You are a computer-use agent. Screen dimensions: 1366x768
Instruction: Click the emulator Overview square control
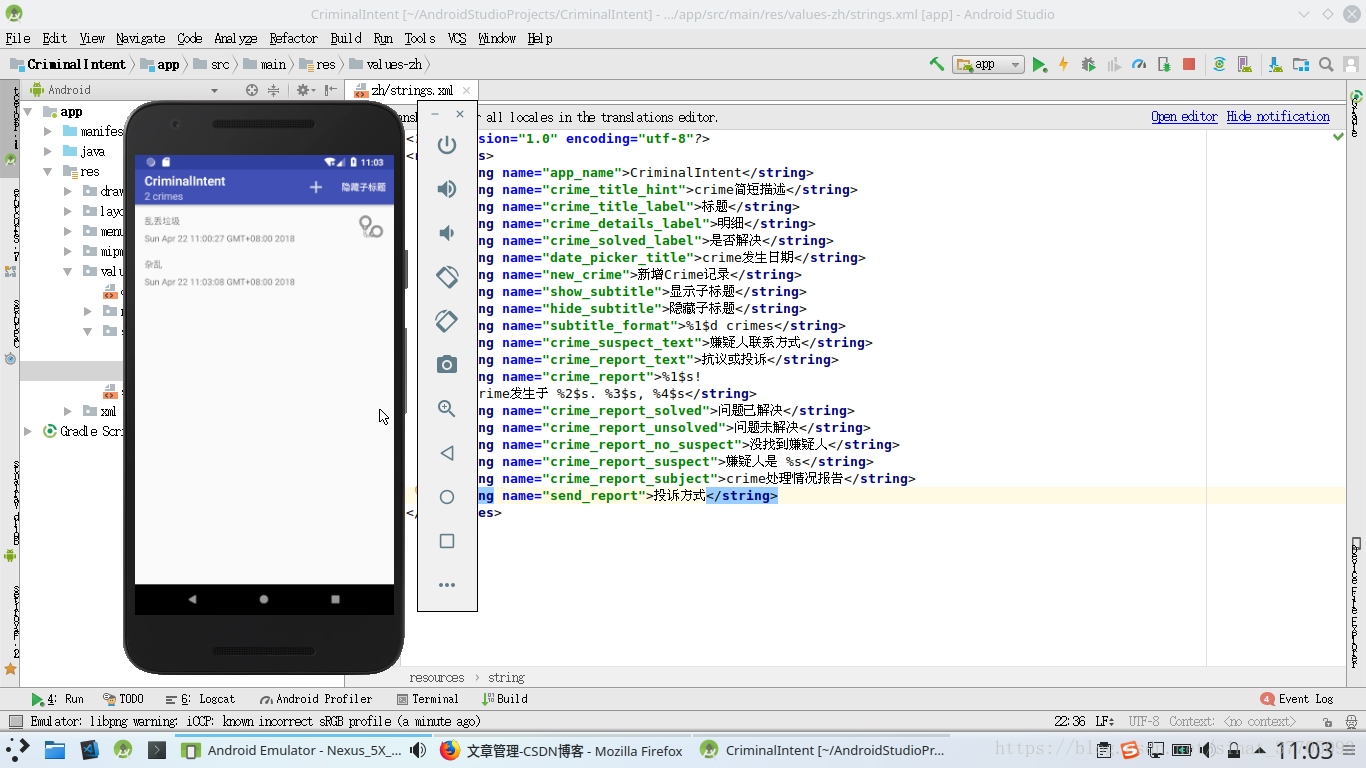tap(447, 541)
